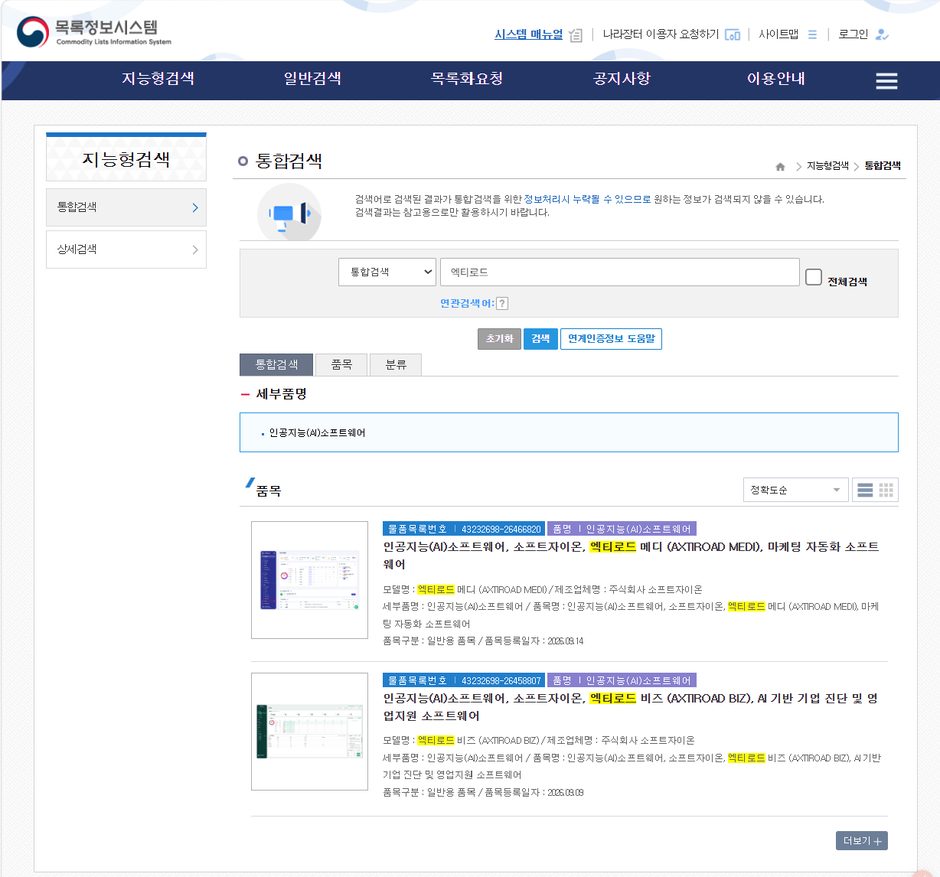The image size is (940, 877).
Task: Click item number 43232698-26458807 badge
Action: point(463,680)
